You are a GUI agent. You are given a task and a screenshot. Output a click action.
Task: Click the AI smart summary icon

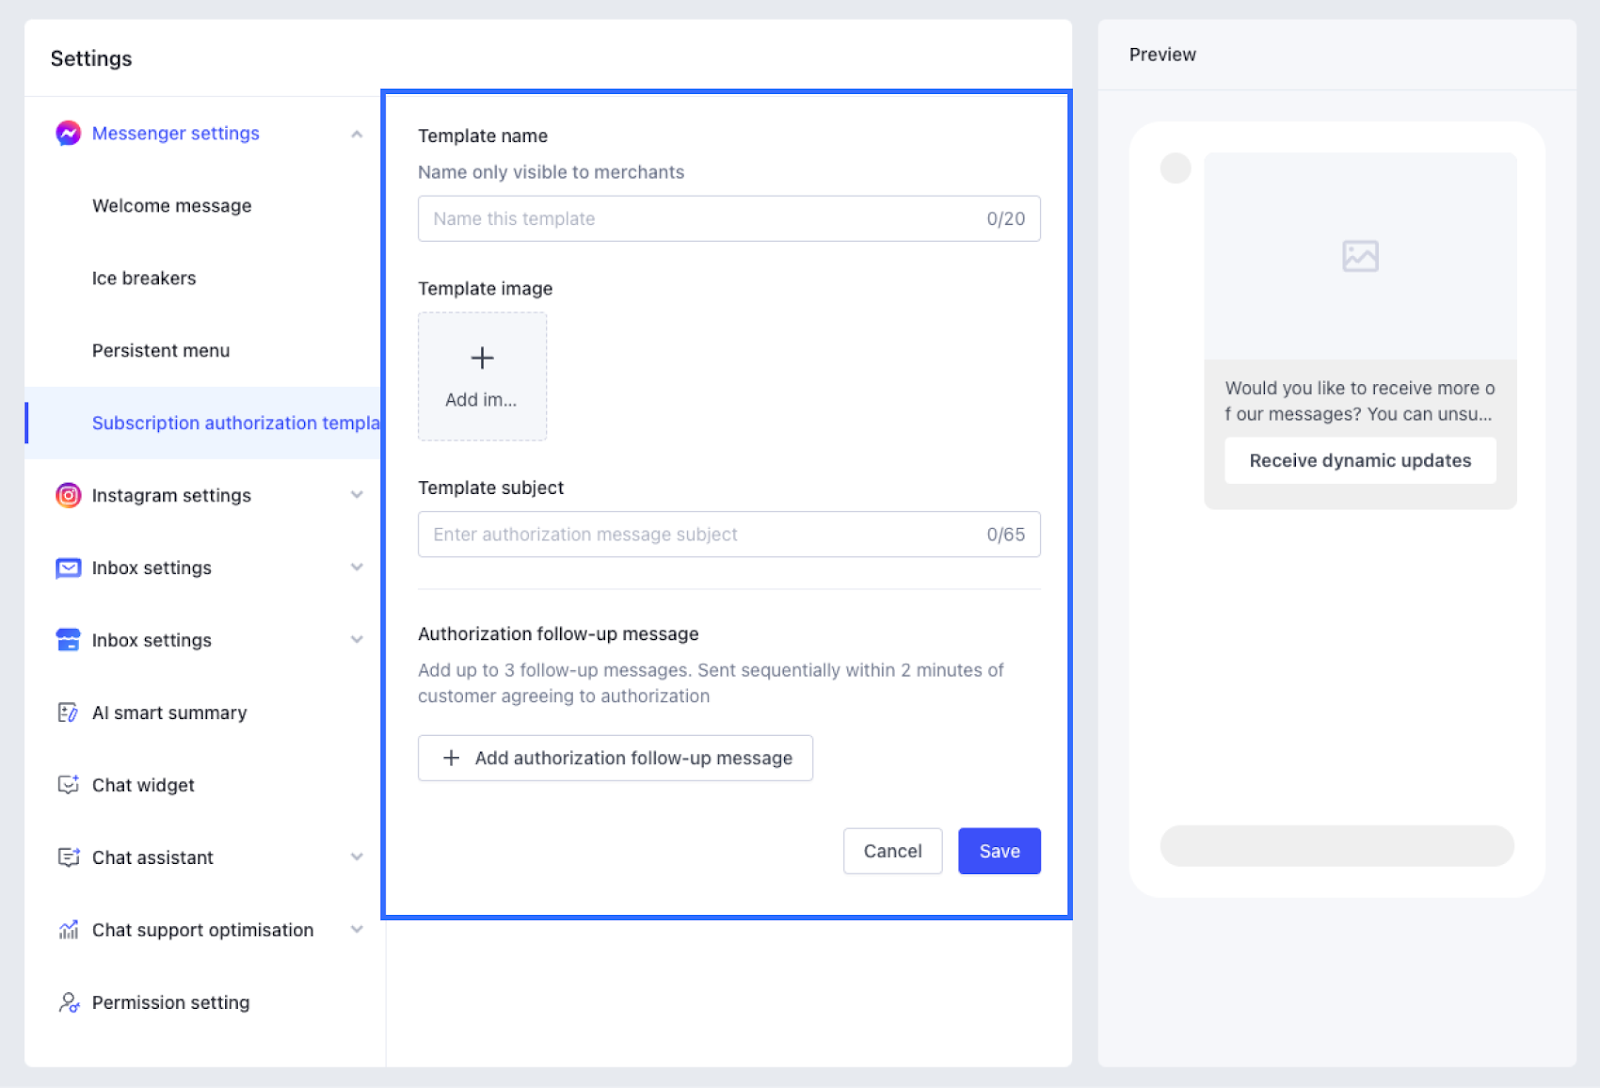pos(68,713)
